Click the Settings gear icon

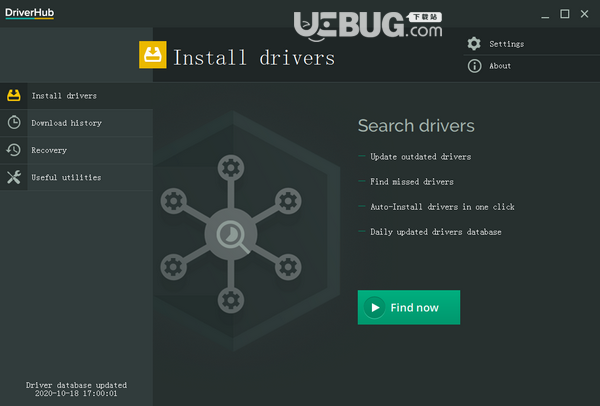pyautogui.click(x=474, y=44)
